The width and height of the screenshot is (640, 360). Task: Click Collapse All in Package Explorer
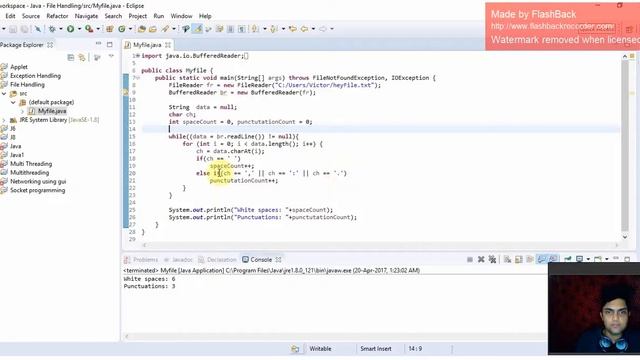(71, 58)
